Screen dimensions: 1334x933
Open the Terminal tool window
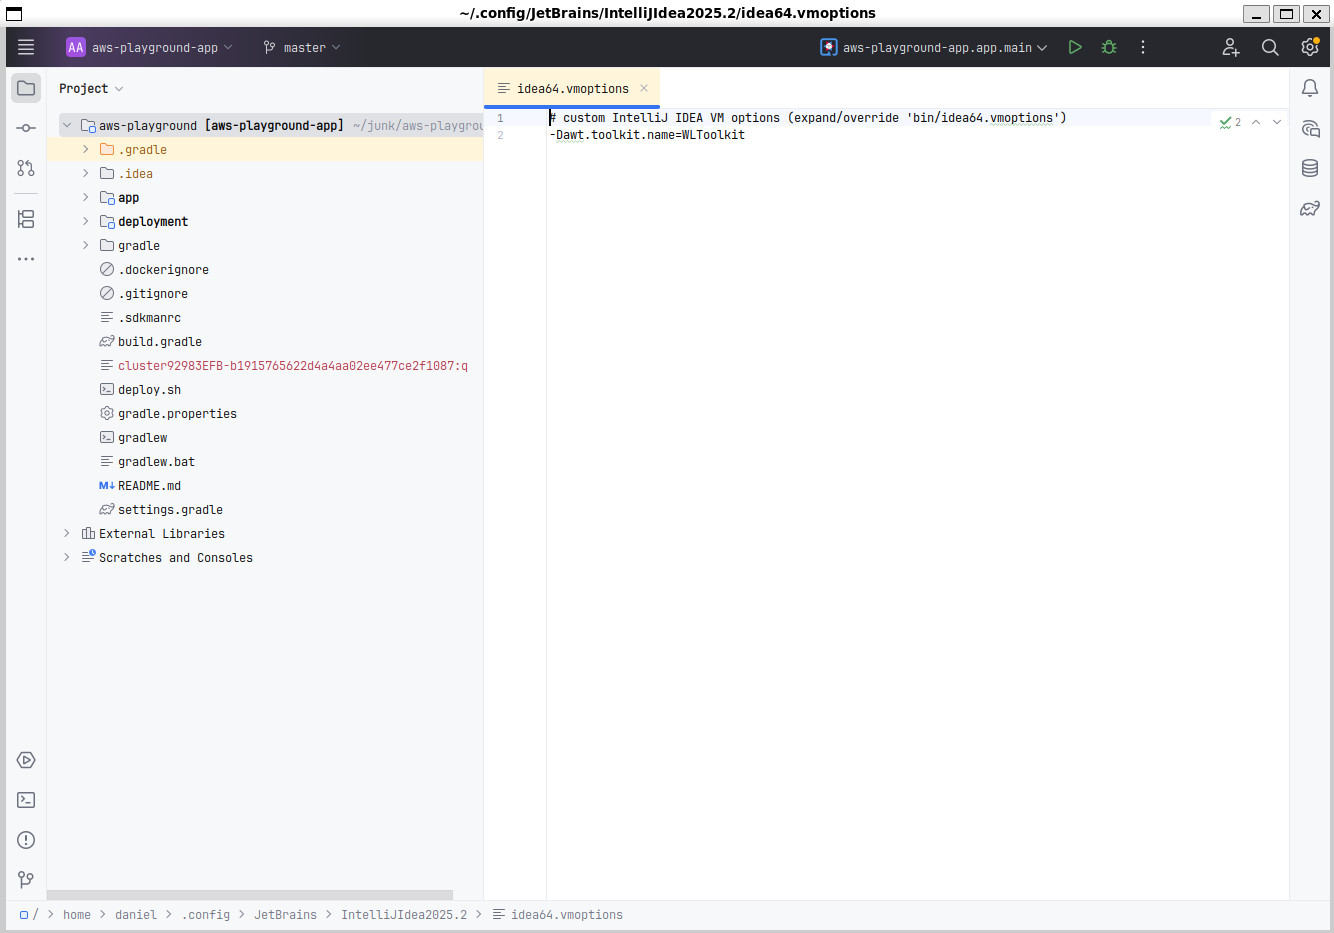point(26,800)
